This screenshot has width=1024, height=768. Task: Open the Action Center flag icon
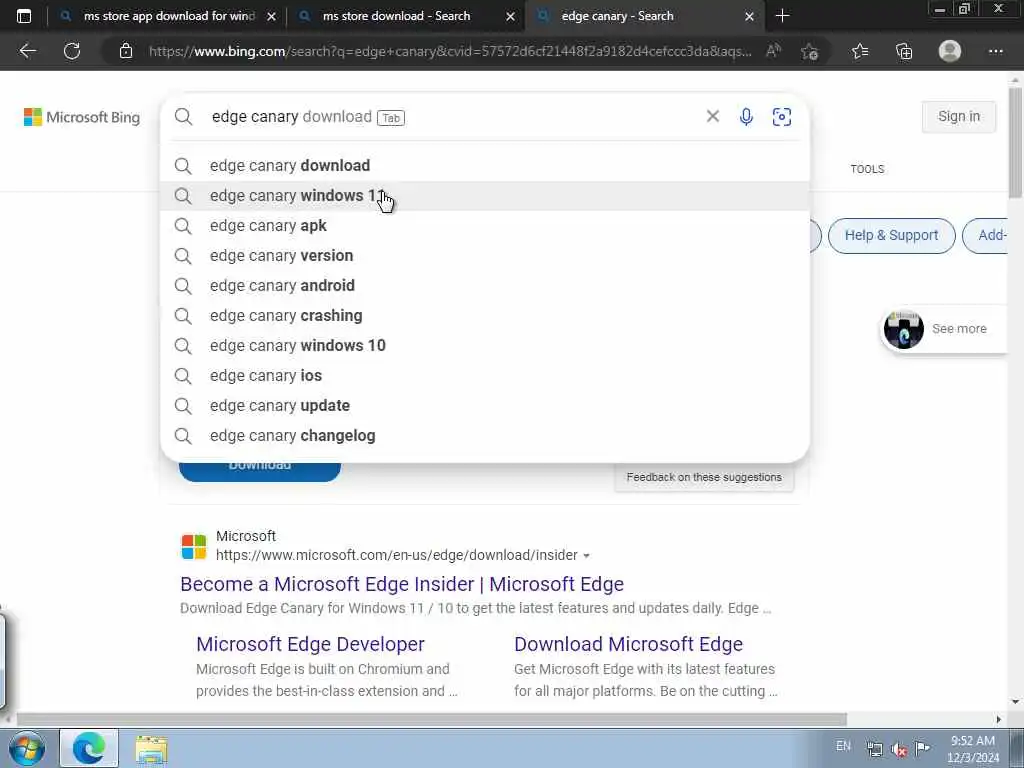pyautogui.click(x=922, y=748)
